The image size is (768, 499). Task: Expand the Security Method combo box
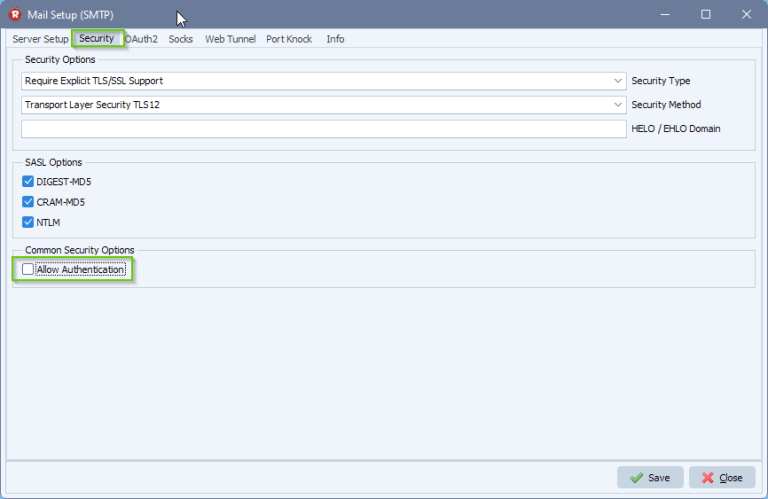click(x=324, y=105)
